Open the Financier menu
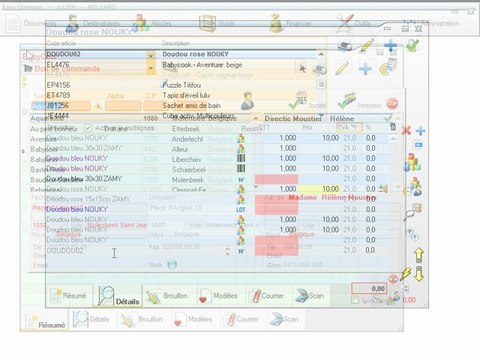This screenshot has width=480, height=360. point(290,23)
